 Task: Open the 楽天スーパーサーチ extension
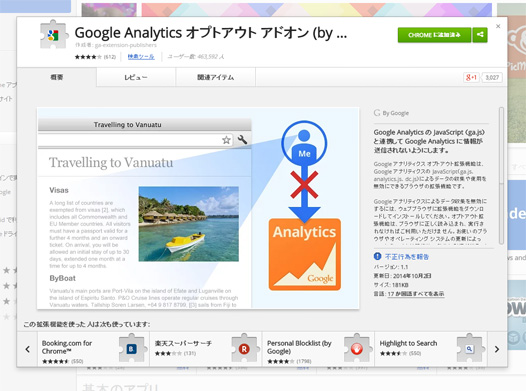[206, 349]
